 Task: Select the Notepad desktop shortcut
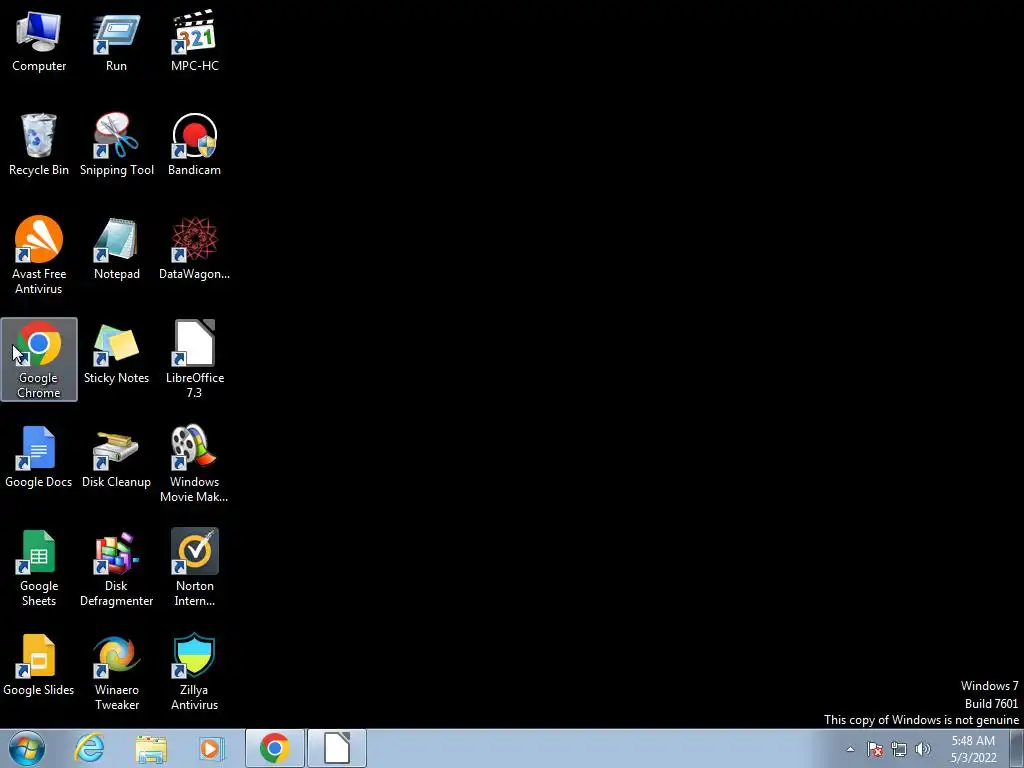coord(116,248)
